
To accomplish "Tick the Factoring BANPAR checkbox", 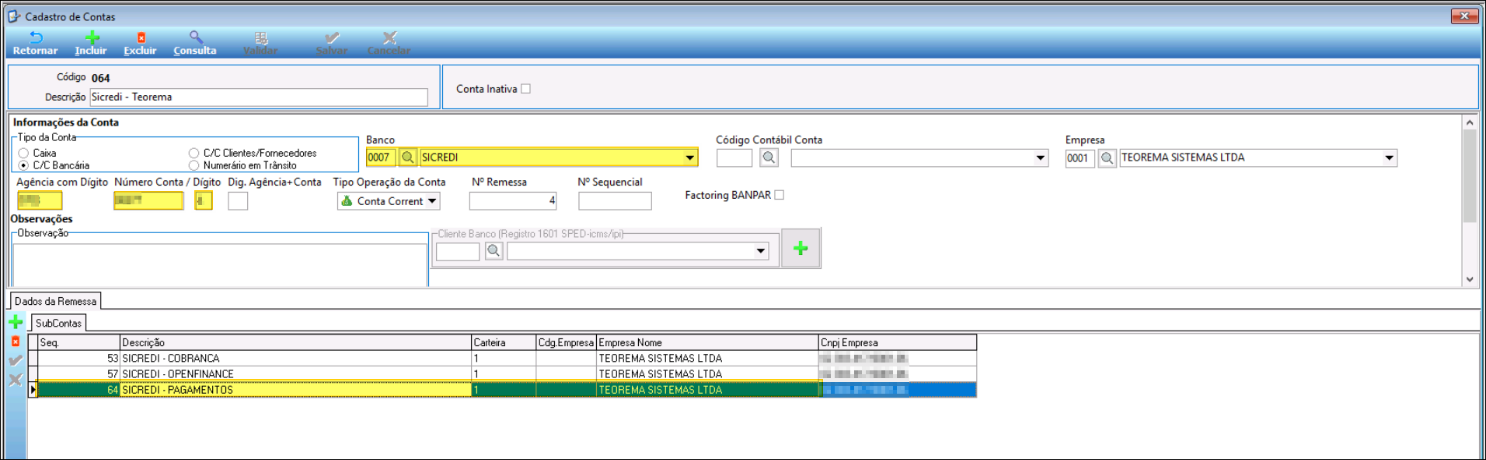I will 779,194.
